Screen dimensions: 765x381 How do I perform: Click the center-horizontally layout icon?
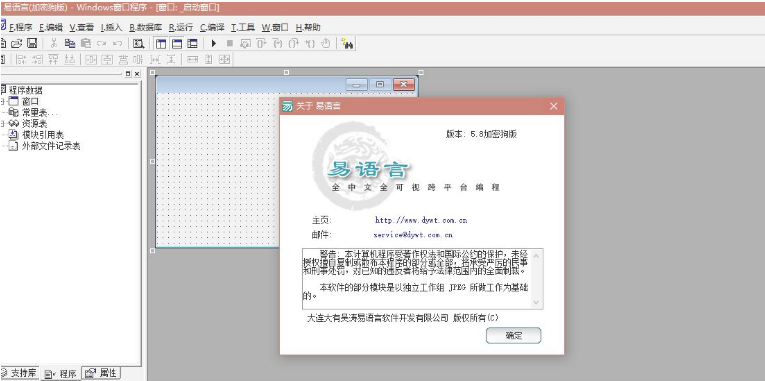[91, 60]
